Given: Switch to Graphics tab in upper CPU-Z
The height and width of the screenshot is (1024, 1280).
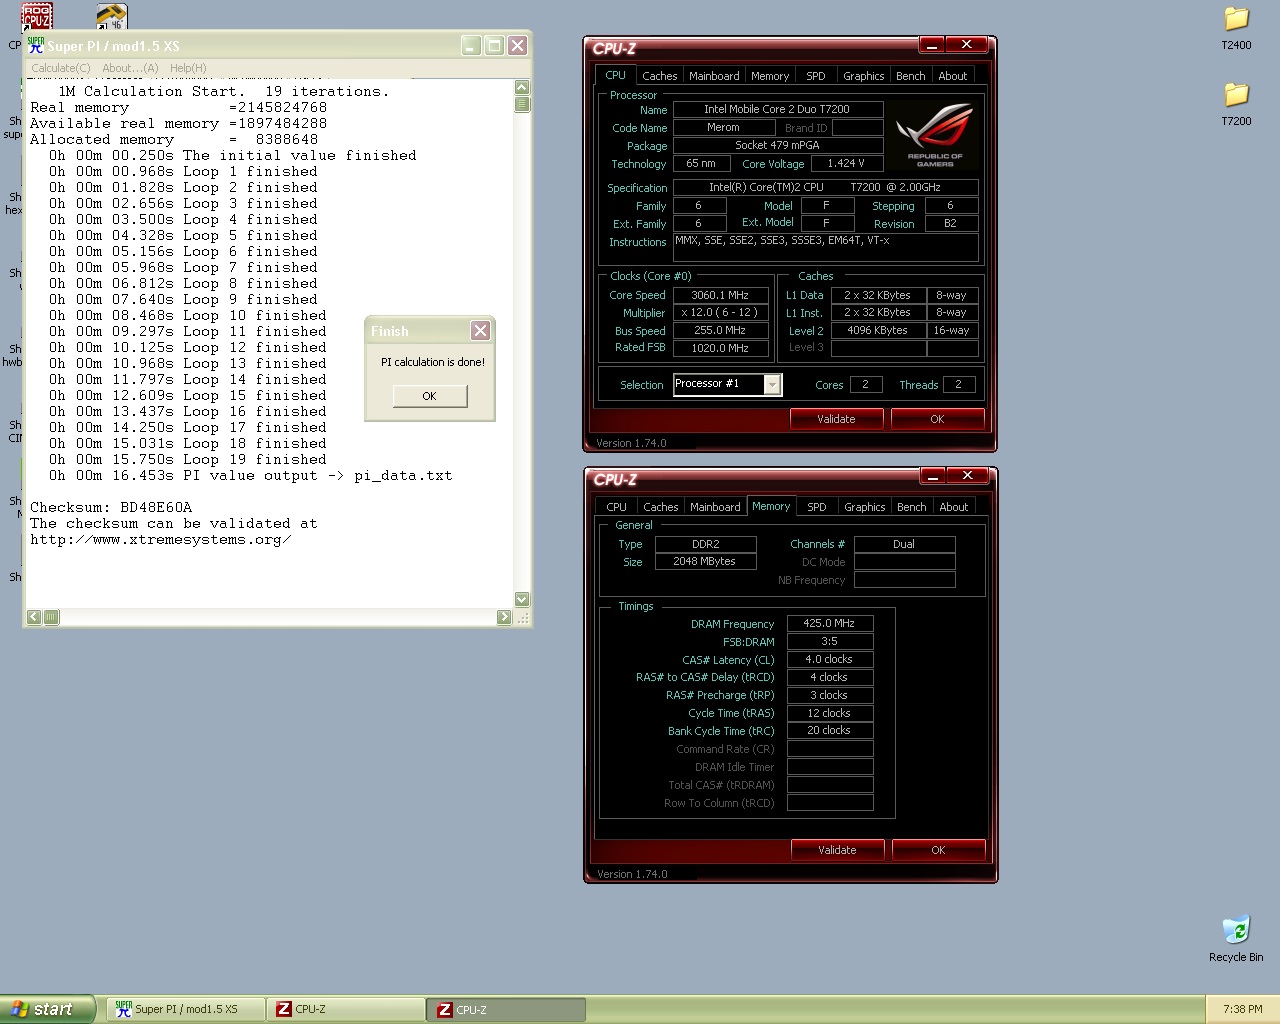Looking at the screenshot, I should (x=863, y=76).
